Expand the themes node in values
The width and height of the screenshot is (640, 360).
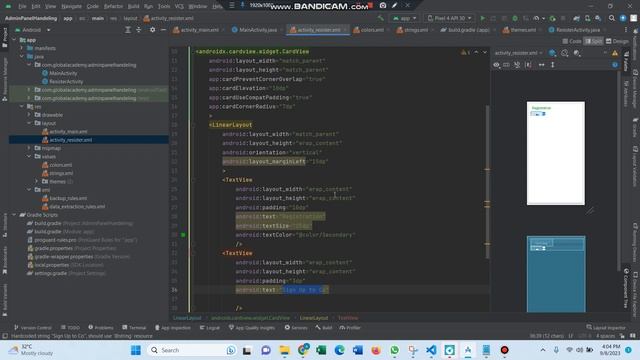(x=37, y=181)
